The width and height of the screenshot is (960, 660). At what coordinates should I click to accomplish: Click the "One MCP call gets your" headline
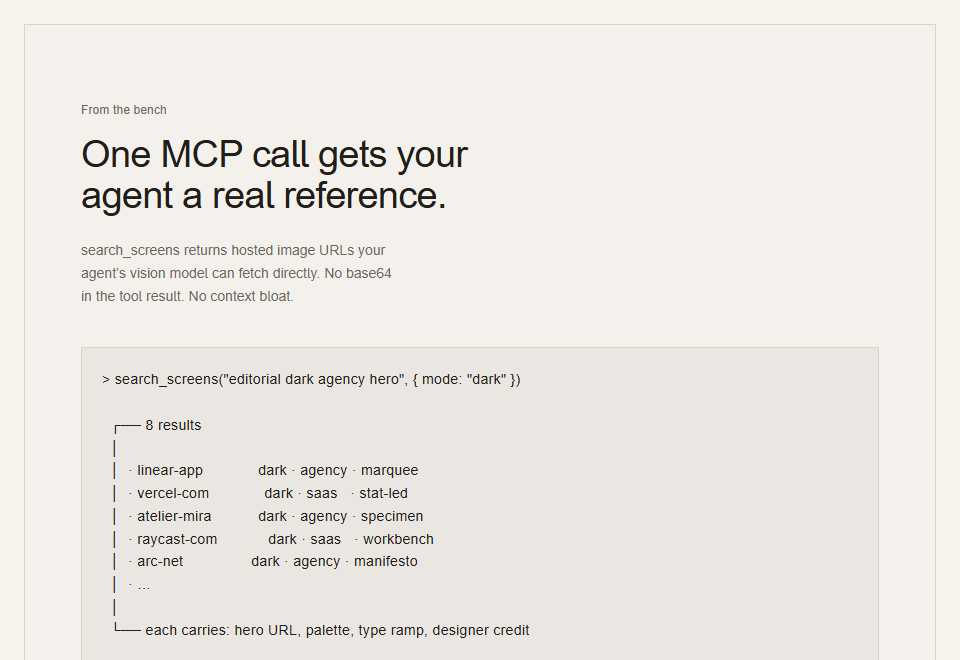tap(274, 154)
